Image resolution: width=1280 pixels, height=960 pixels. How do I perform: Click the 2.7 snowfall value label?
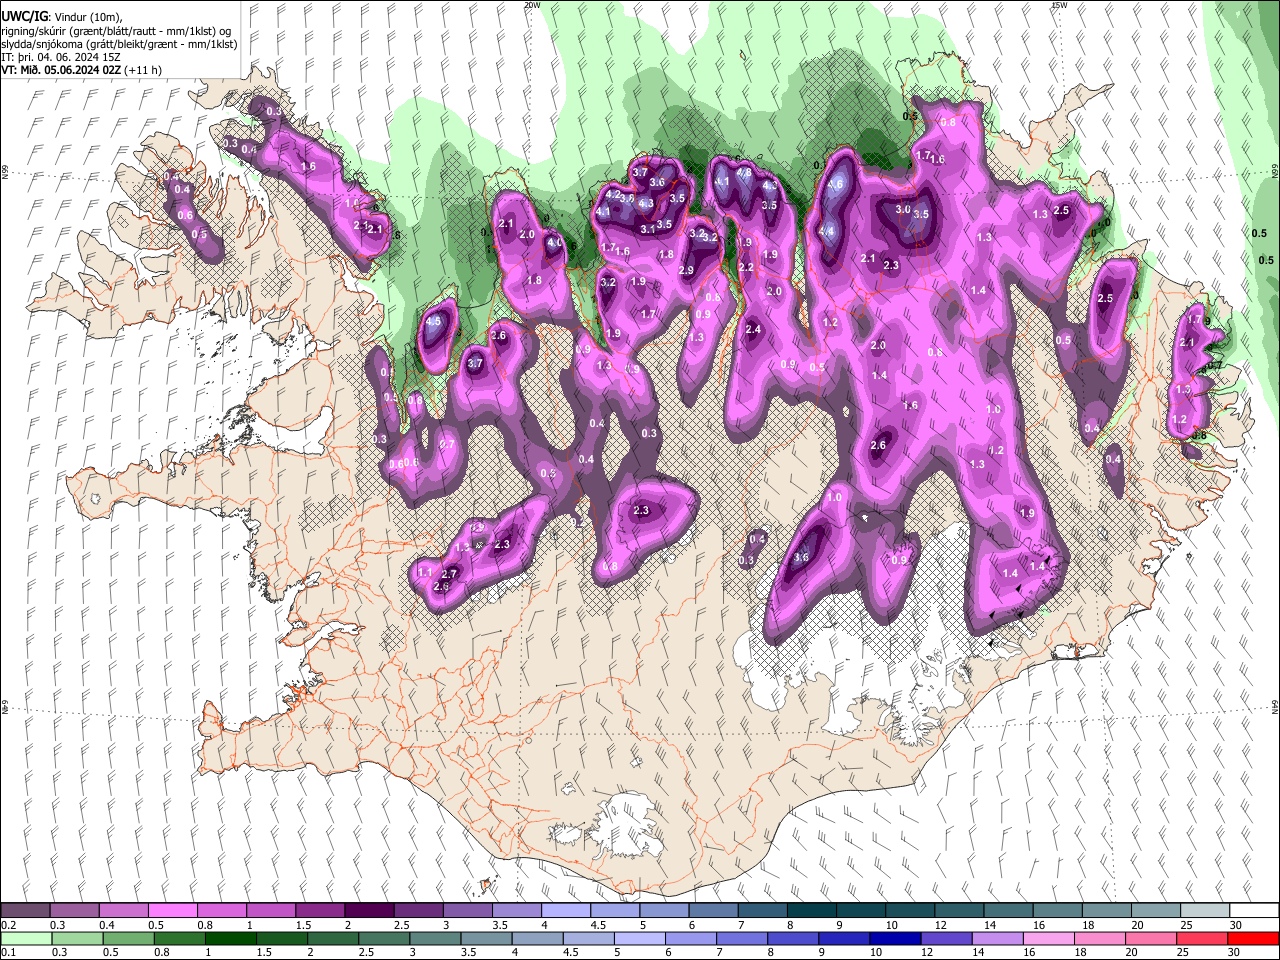pos(449,574)
